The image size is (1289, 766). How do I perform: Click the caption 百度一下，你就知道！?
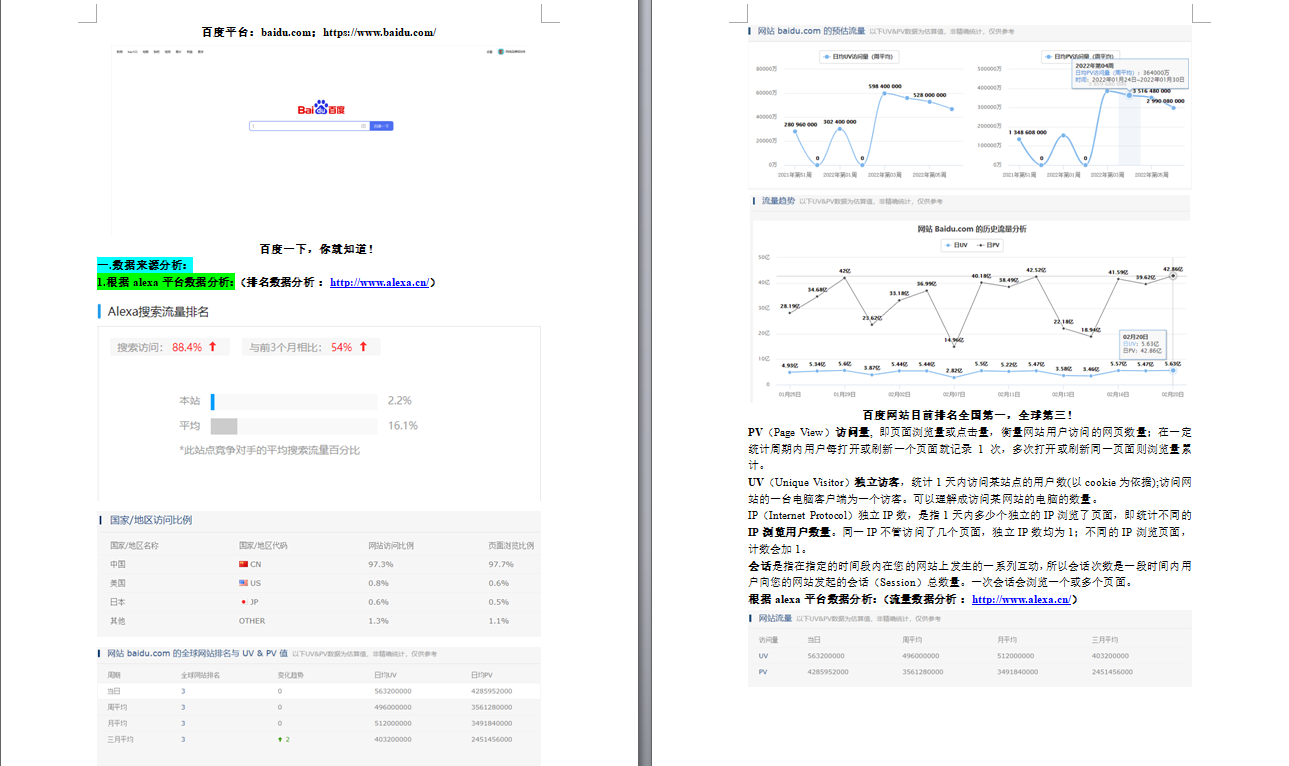point(316,248)
